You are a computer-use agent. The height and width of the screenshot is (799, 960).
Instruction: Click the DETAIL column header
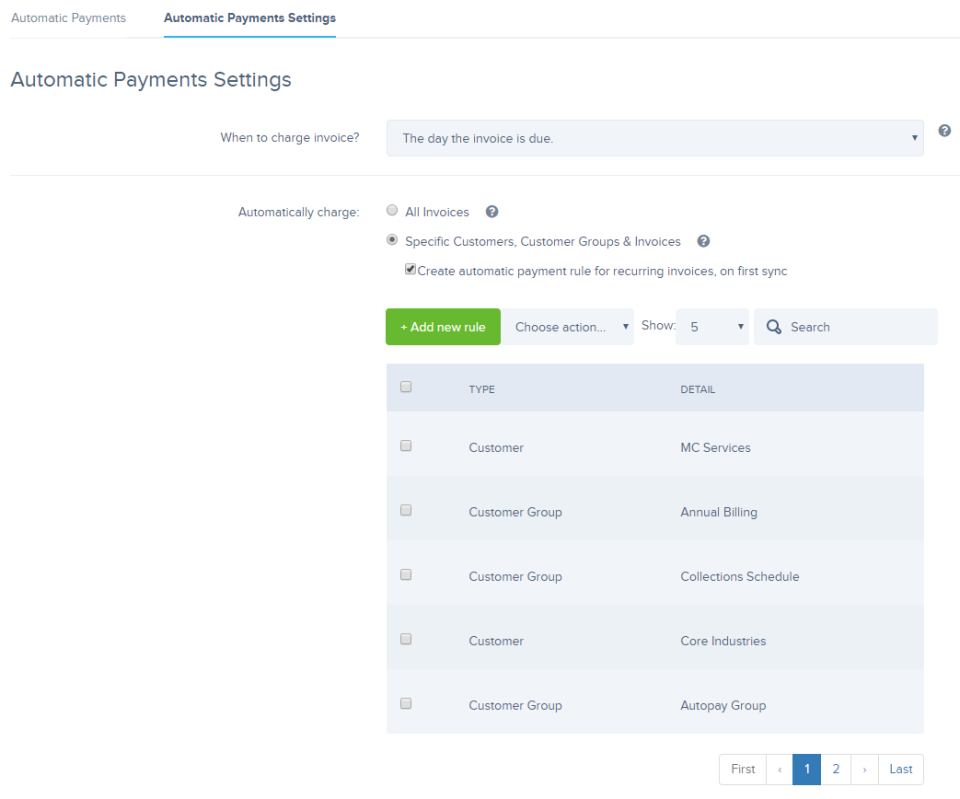click(x=697, y=389)
